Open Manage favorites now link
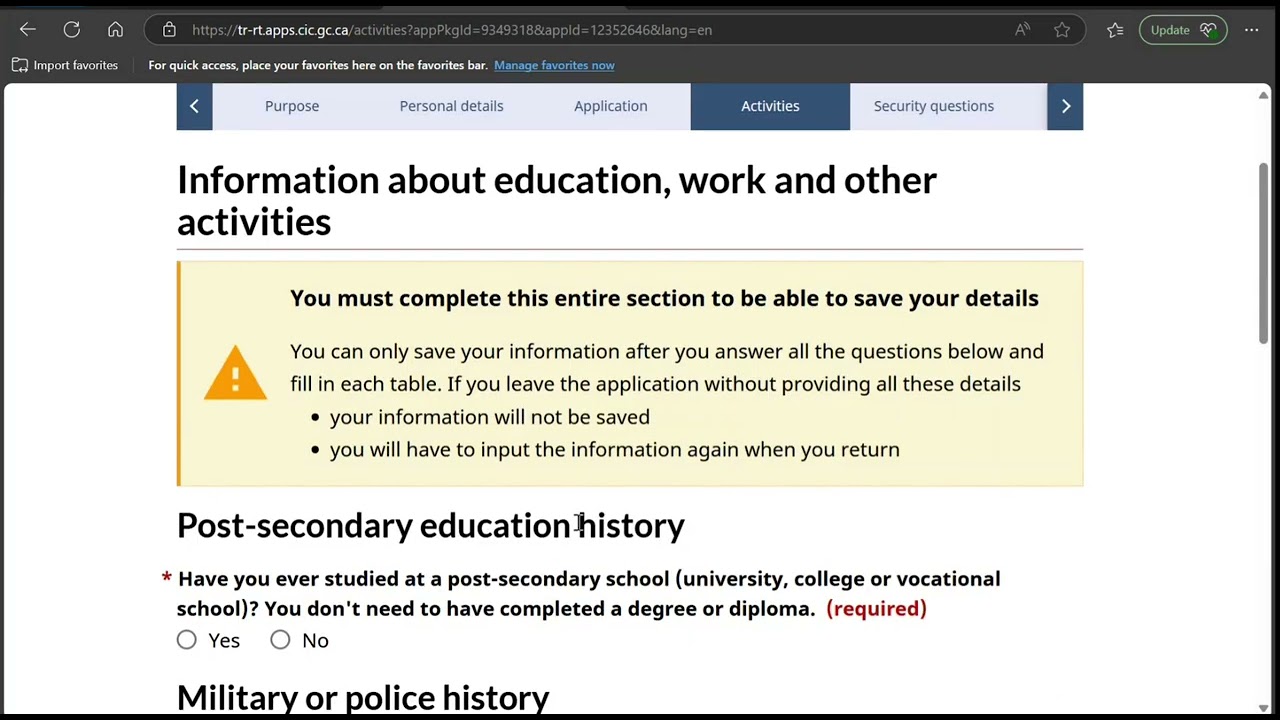The image size is (1280, 720). [x=554, y=65]
